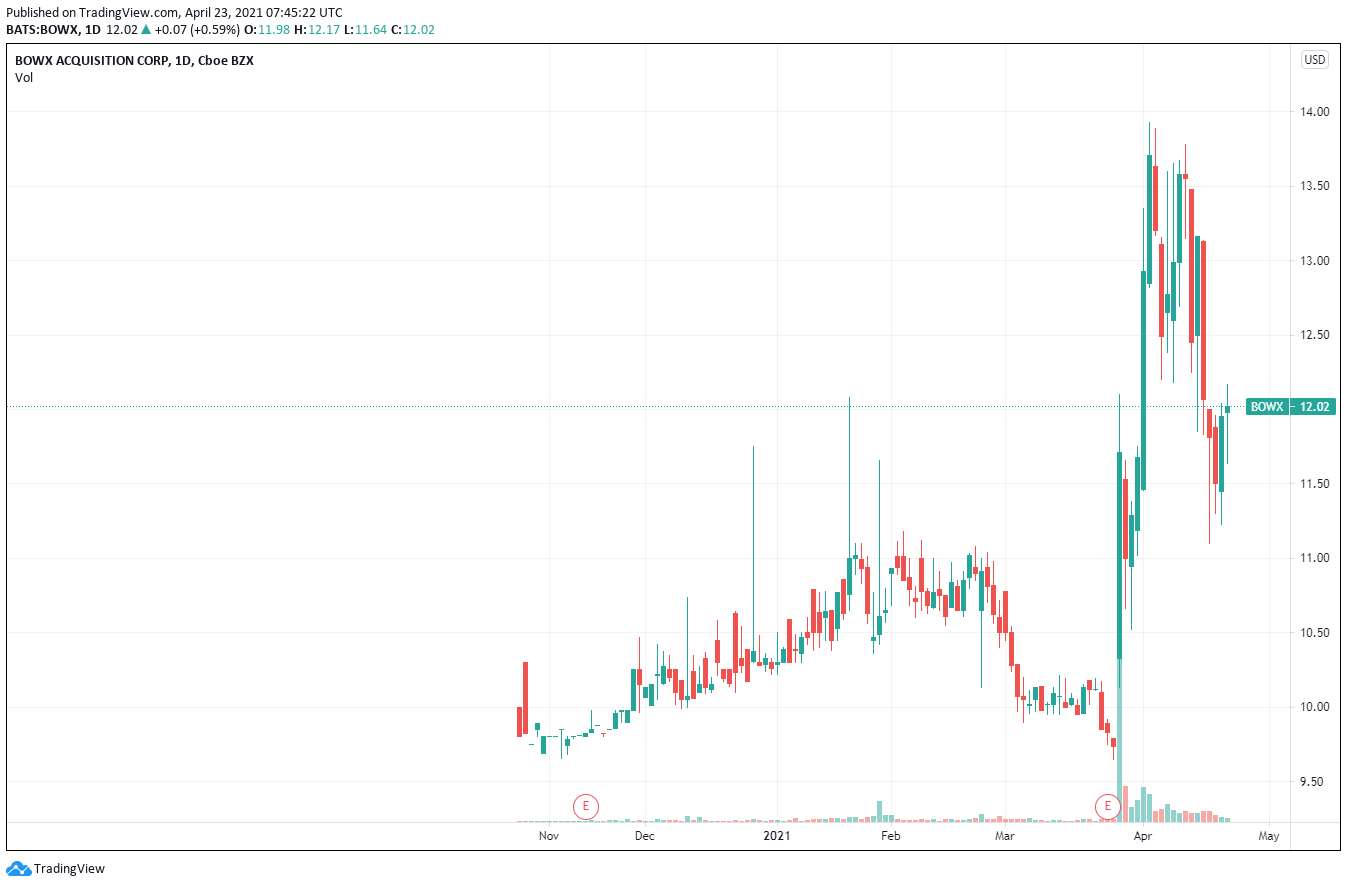The width and height of the screenshot is (1347, 887).
Task: Click the 2021 label on time axis
Action: tap(777, 835)
